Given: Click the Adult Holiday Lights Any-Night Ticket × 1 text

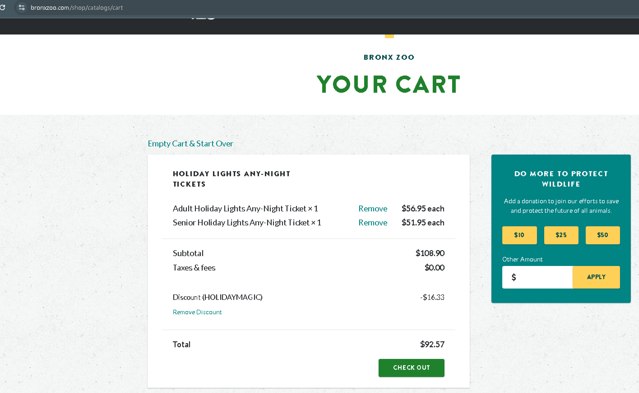Looking at the screenshot, I should pos(245,209).
